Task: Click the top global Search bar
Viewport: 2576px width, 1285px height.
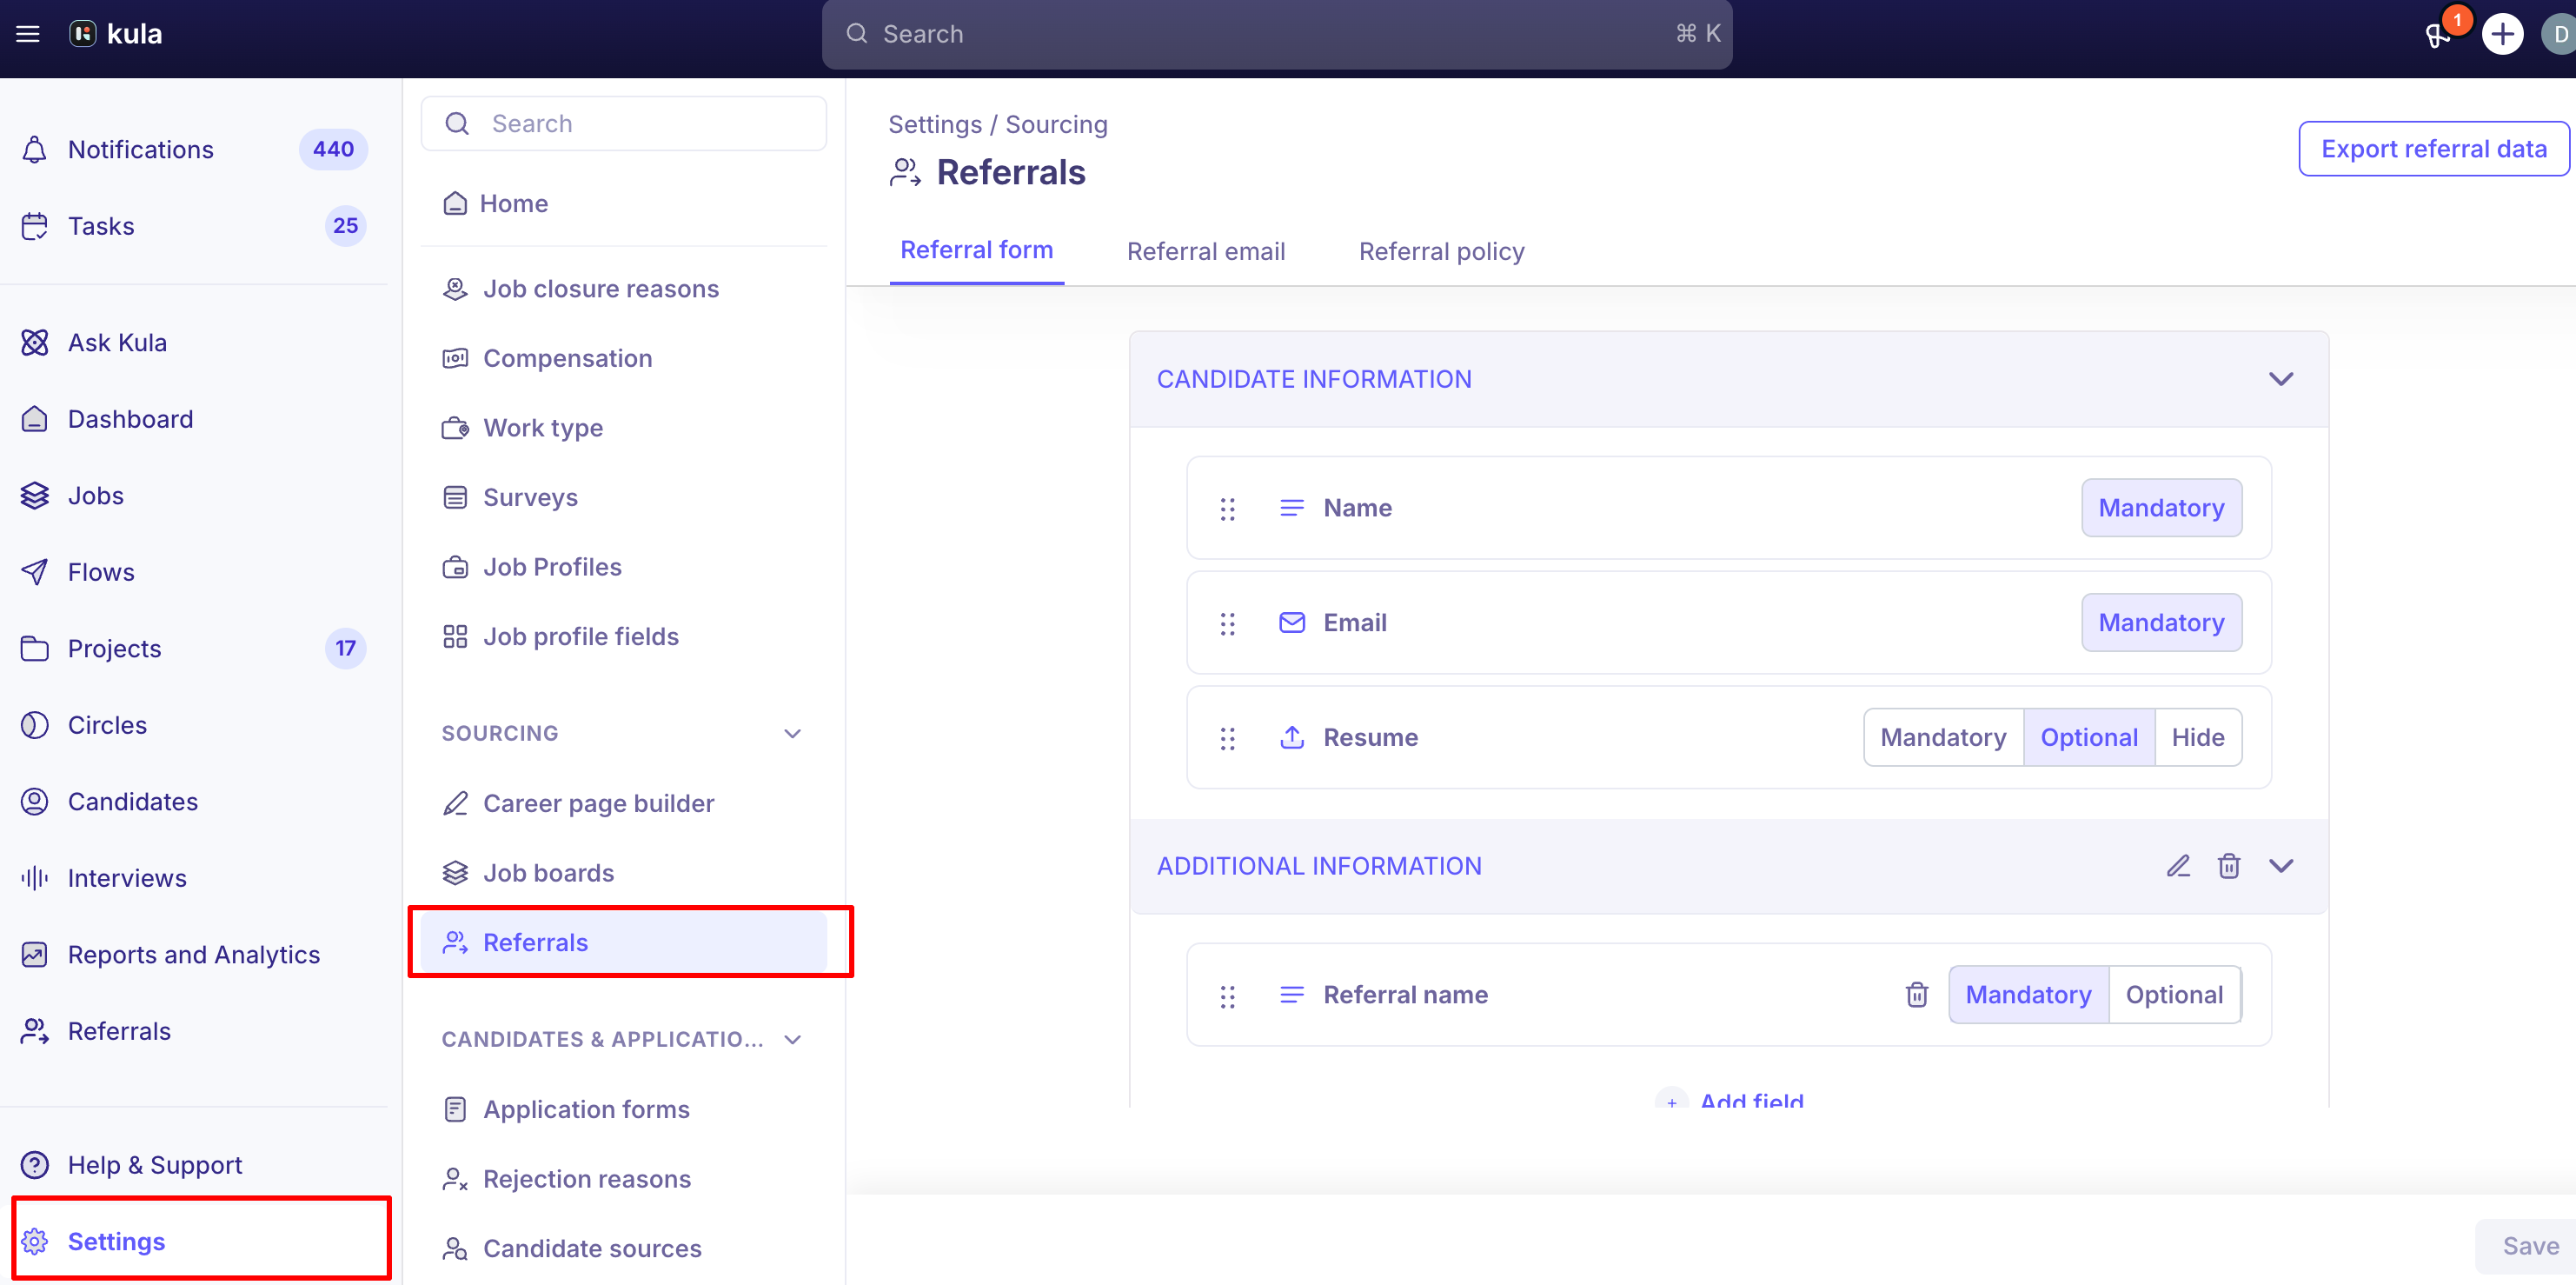Action: pyautogui.click(x=1277, y=34)
